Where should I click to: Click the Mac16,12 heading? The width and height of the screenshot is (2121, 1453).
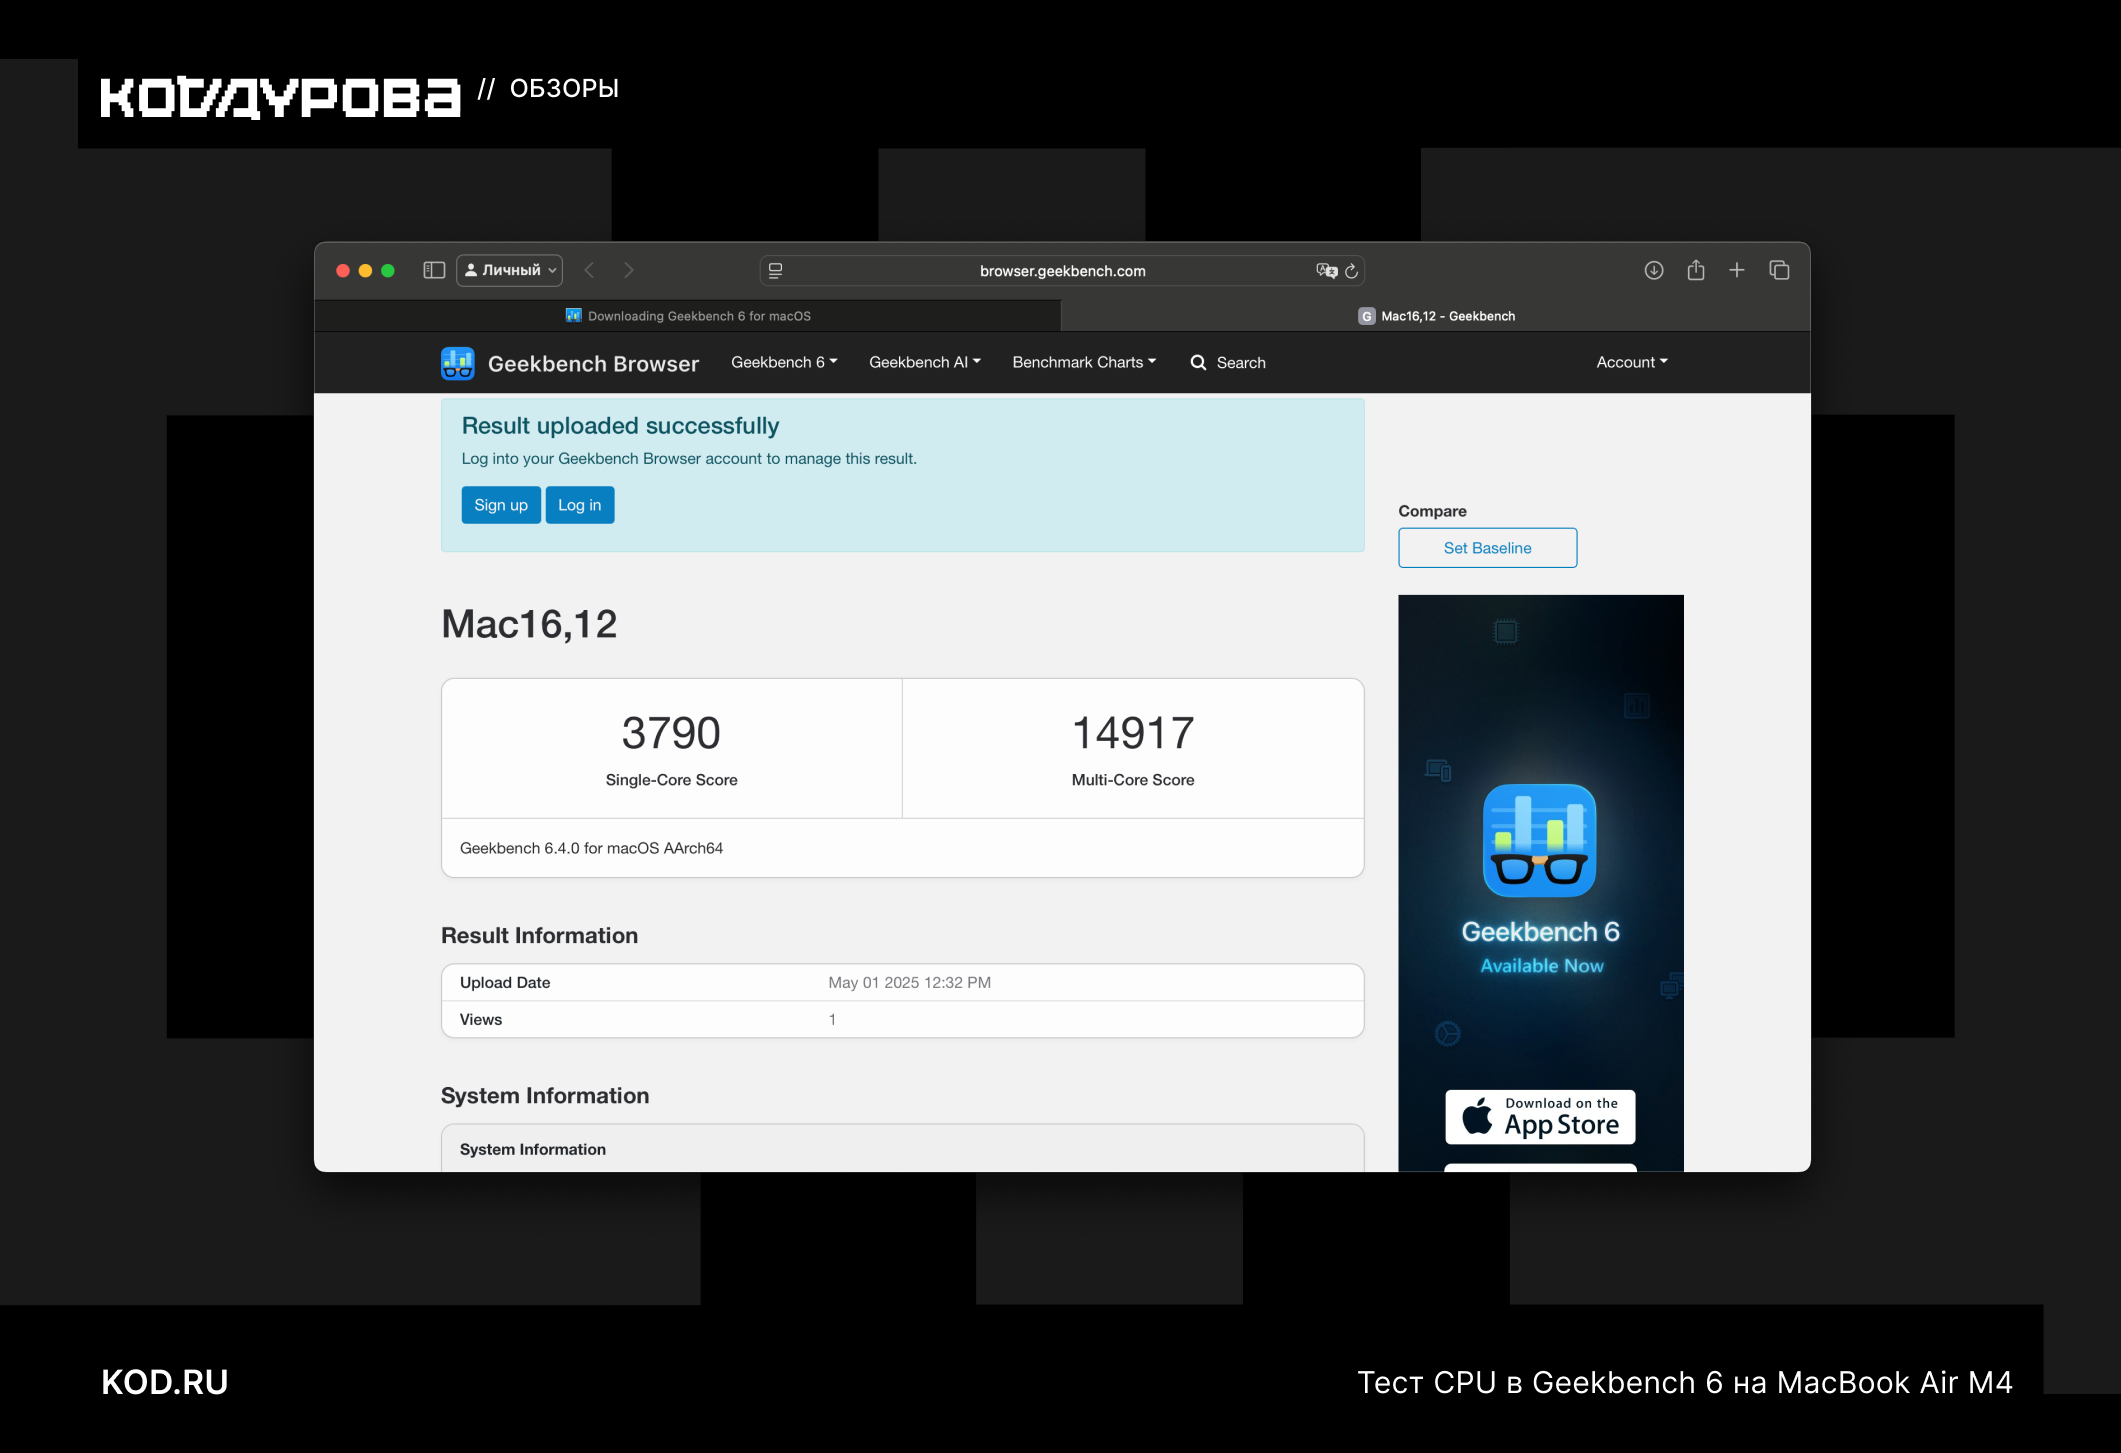click(529, 625)
